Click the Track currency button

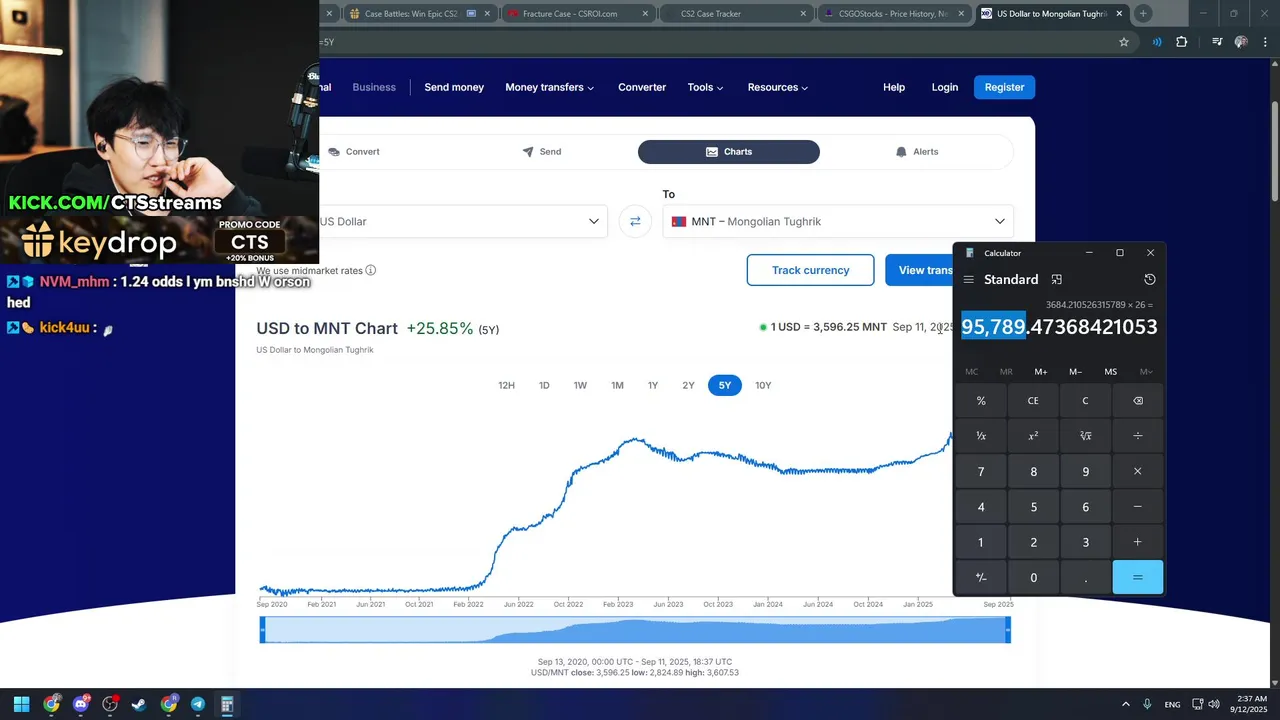pyautogui.click(x=810, y=270)
